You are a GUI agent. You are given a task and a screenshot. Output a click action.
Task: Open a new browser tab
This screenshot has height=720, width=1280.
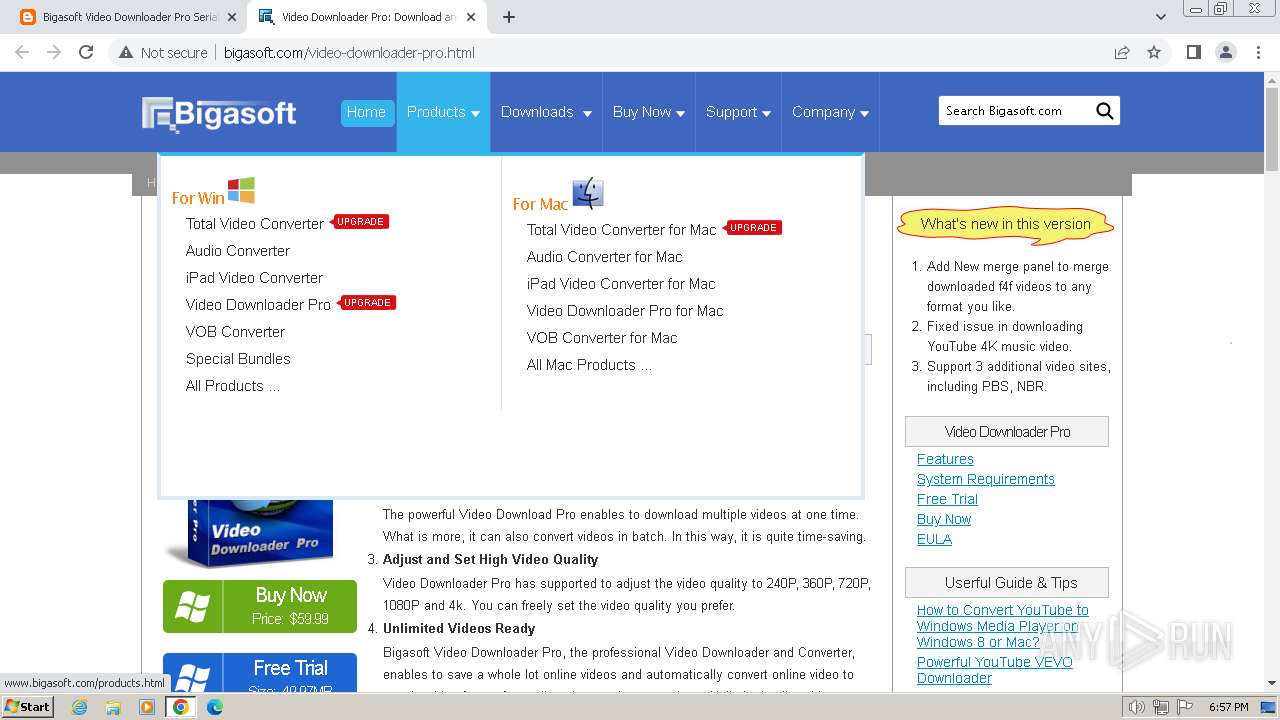[509, 17]
